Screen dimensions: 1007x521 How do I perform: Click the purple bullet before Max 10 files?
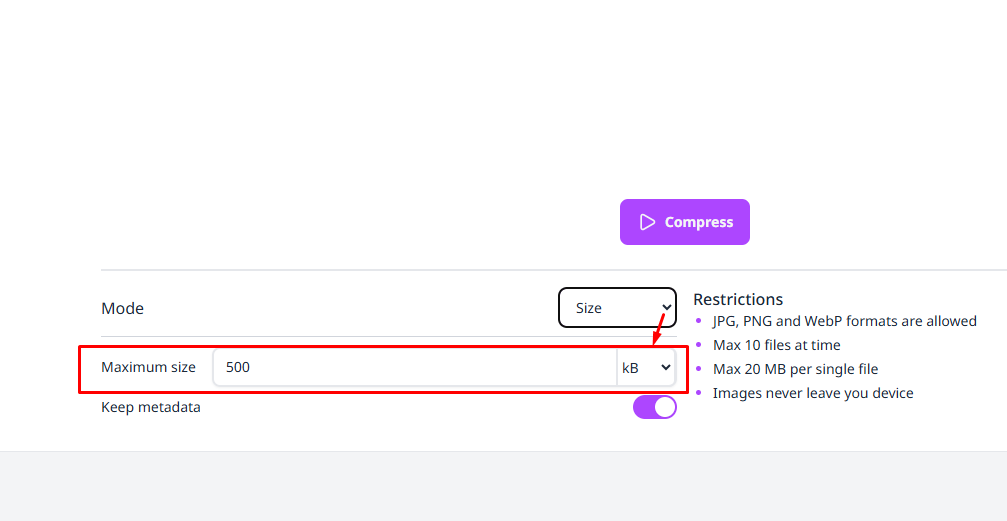(x=699, y=345)
